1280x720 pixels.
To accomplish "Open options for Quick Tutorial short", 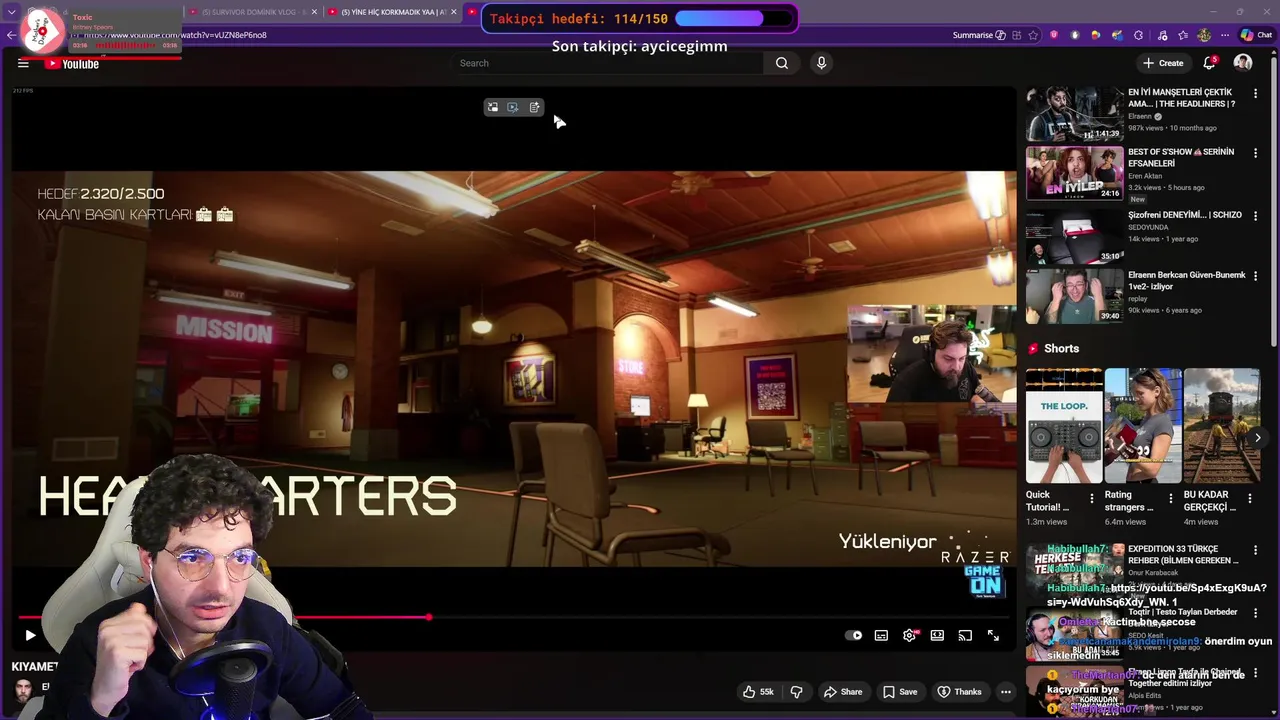I will pos(1091,498).
